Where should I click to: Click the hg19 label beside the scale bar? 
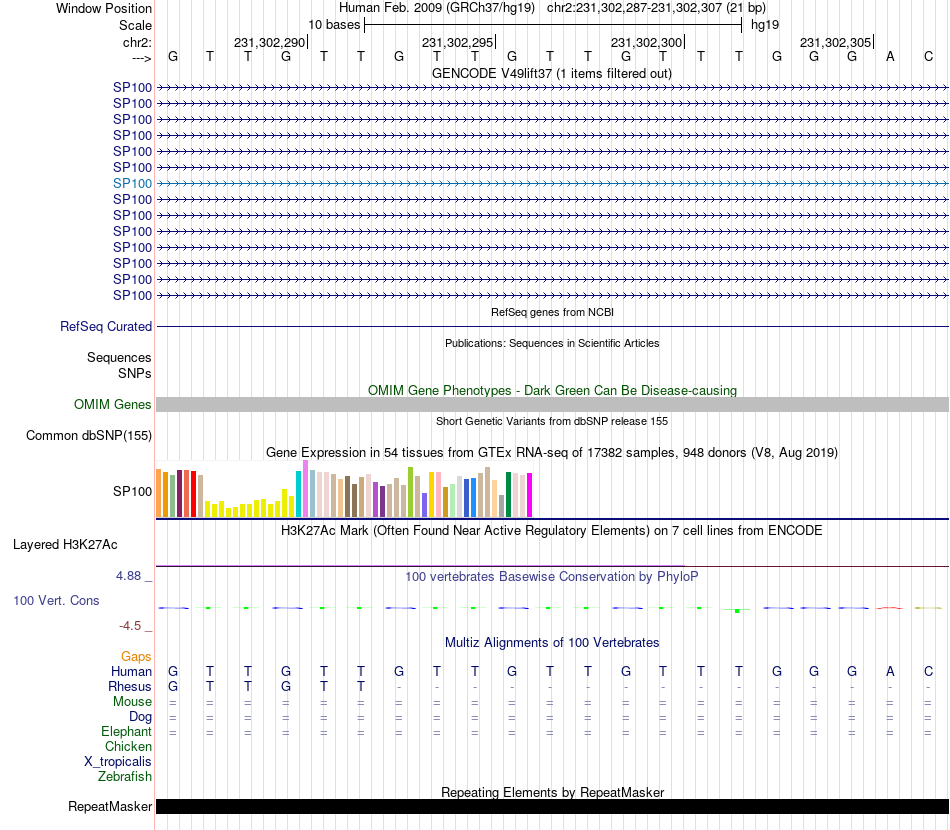click(x=765, y=25)
